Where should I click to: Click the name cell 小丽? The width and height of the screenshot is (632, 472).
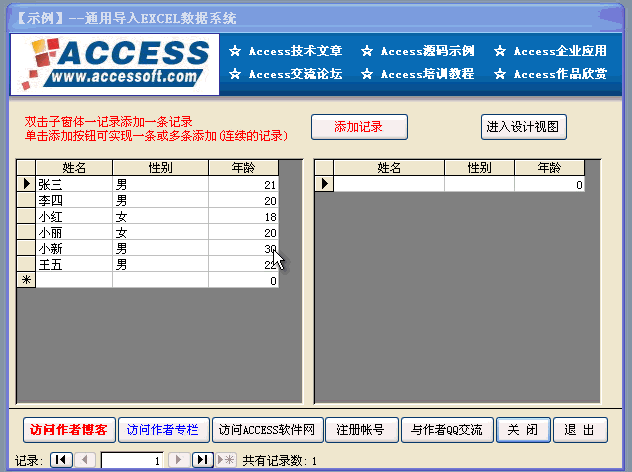(74, 233)
